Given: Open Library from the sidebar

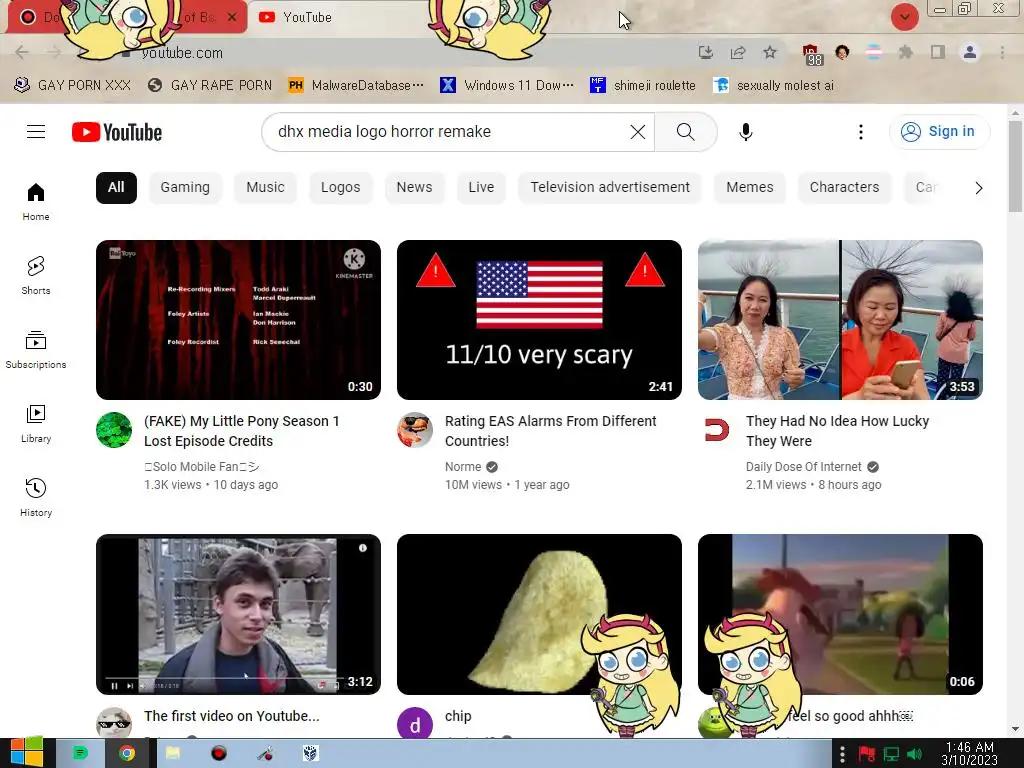Looking at the screenshot, I should [36, 424].
